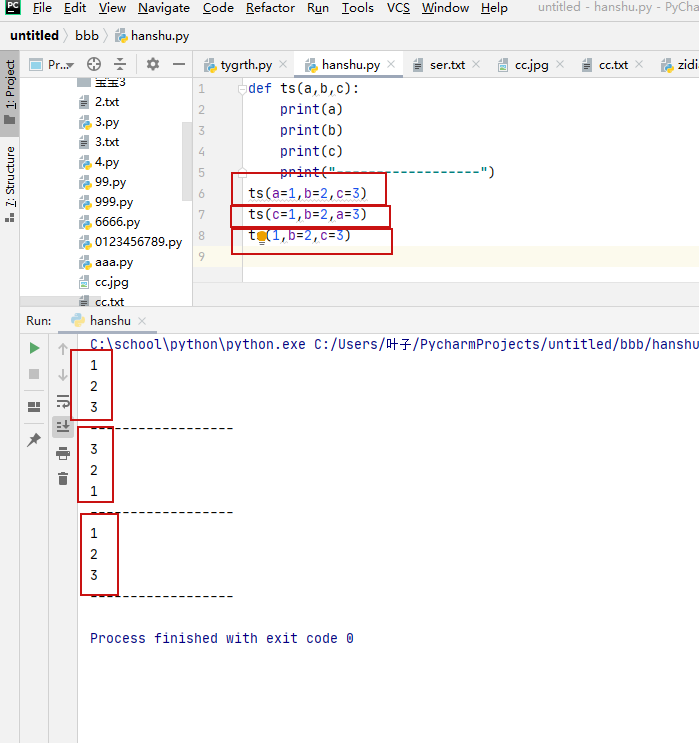699x743 pixels.
Task: Open the View menu
Action: click(x=112, y=8)
